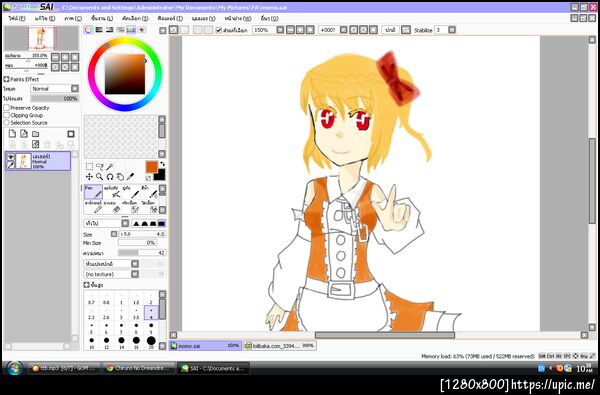The image size is (600, 395).
Task: Uncheck the show selection checkbox in toolbar
Action: (x=218, y=30)
